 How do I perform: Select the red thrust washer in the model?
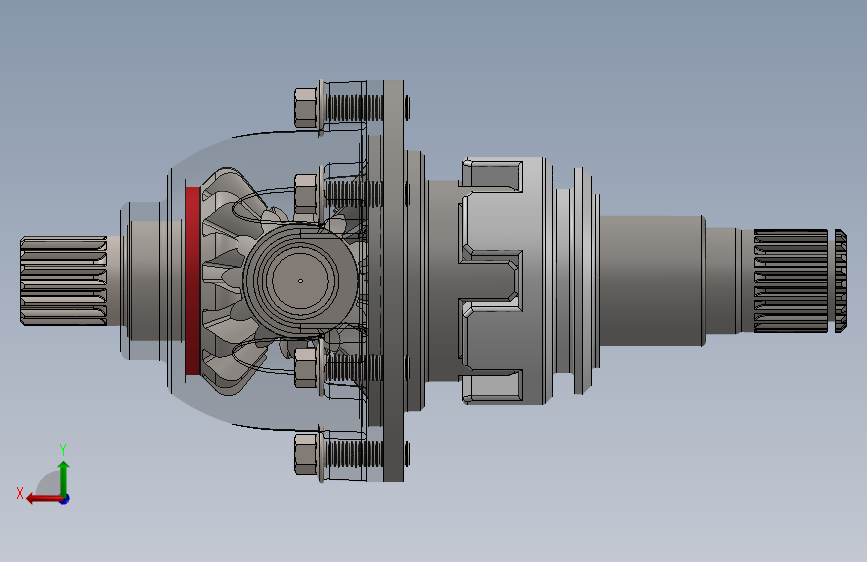point(192,281)
